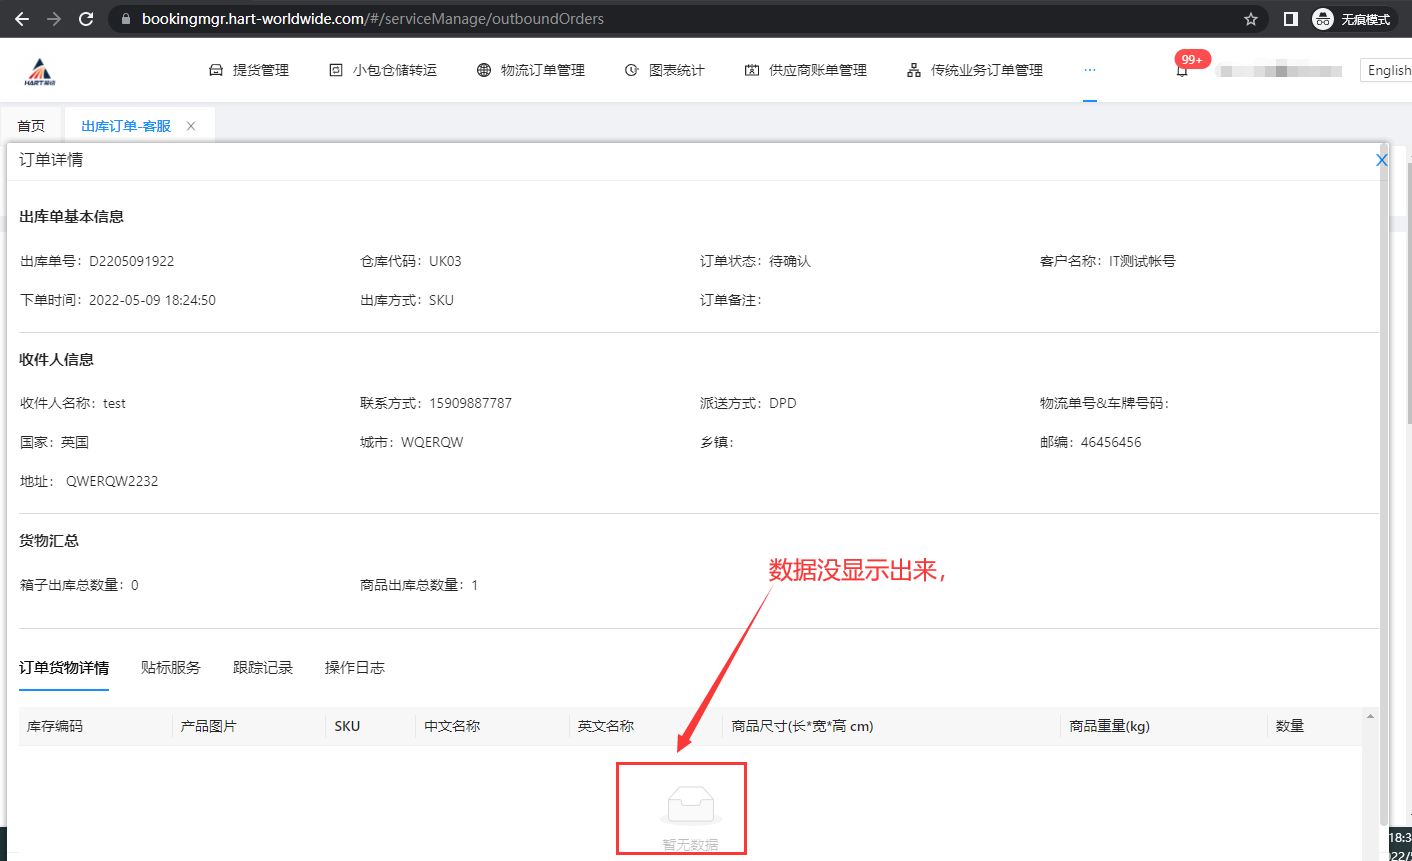
Task: Switch to the 跟踪记录 tab
Action: tap(263, 667)
